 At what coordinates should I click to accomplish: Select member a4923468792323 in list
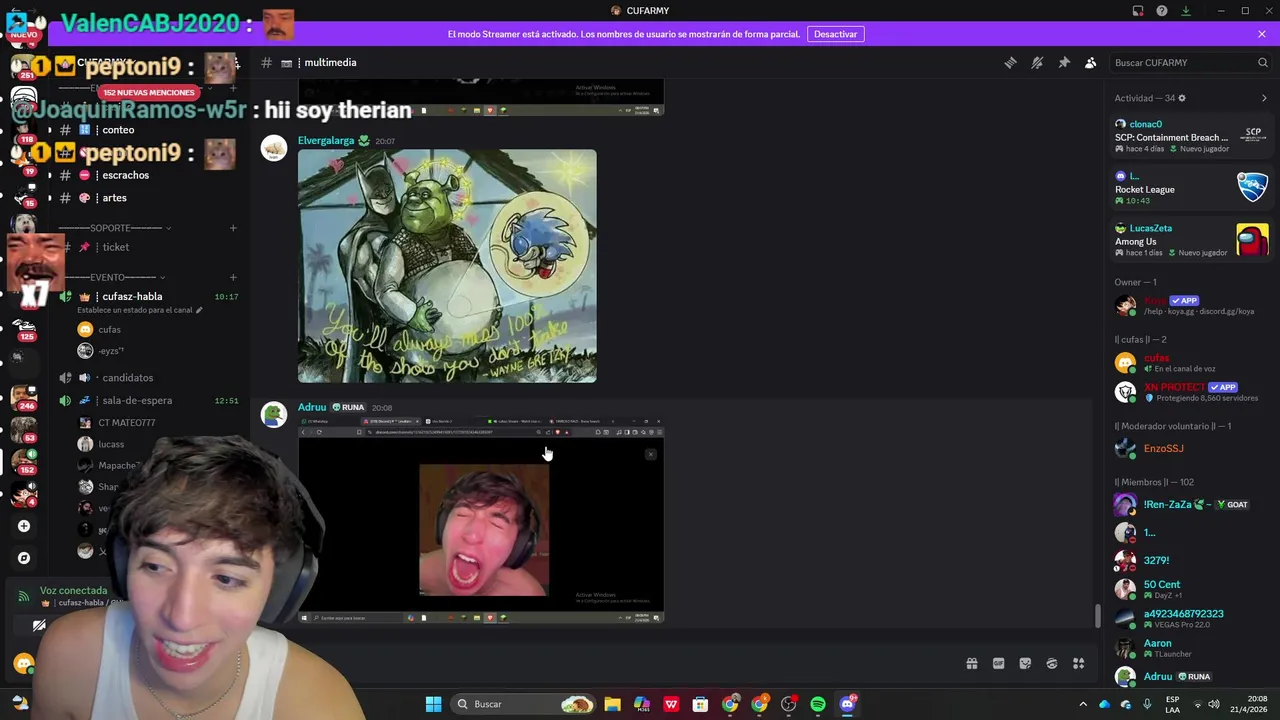coord(1191,619)
